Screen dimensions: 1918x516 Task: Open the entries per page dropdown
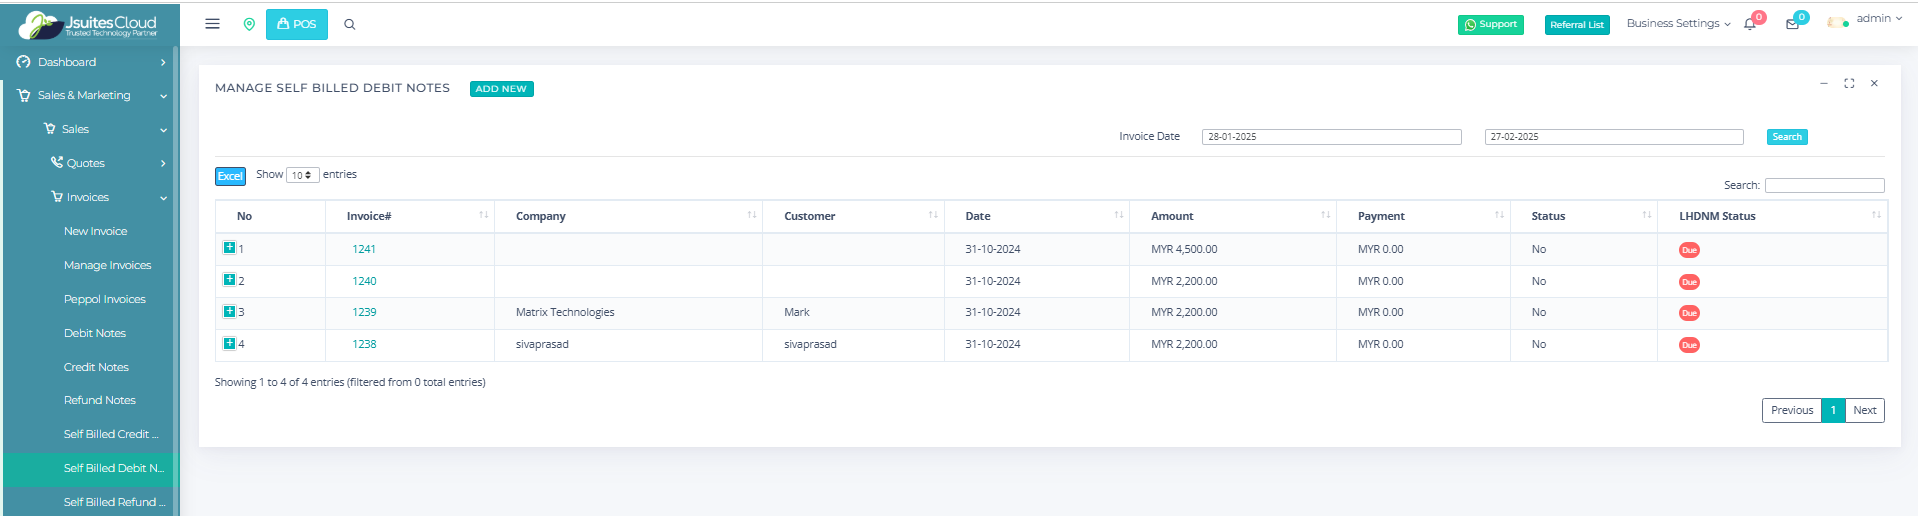(x=302, y=175)
